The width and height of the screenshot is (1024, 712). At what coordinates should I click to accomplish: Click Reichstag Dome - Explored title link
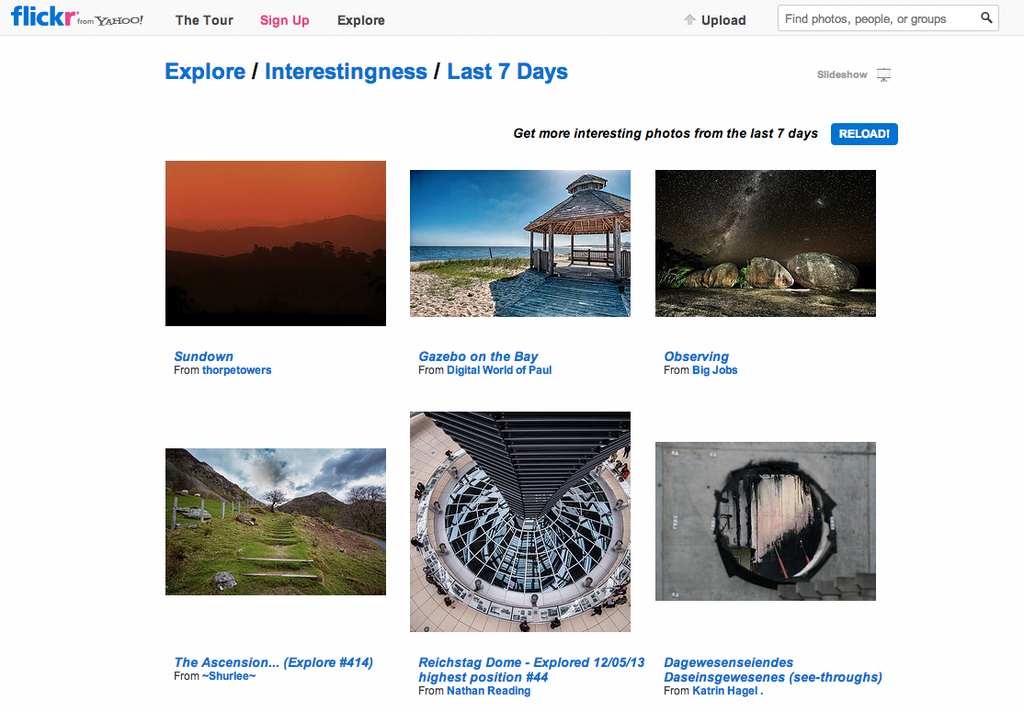point(532,670)
